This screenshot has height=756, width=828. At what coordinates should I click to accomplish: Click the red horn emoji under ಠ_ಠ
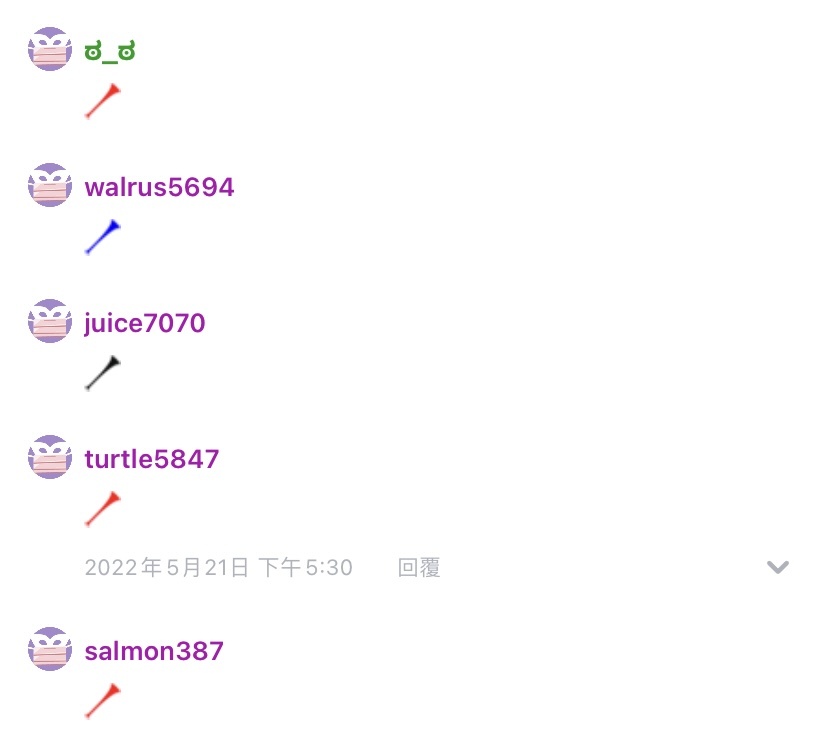(103, 101)
